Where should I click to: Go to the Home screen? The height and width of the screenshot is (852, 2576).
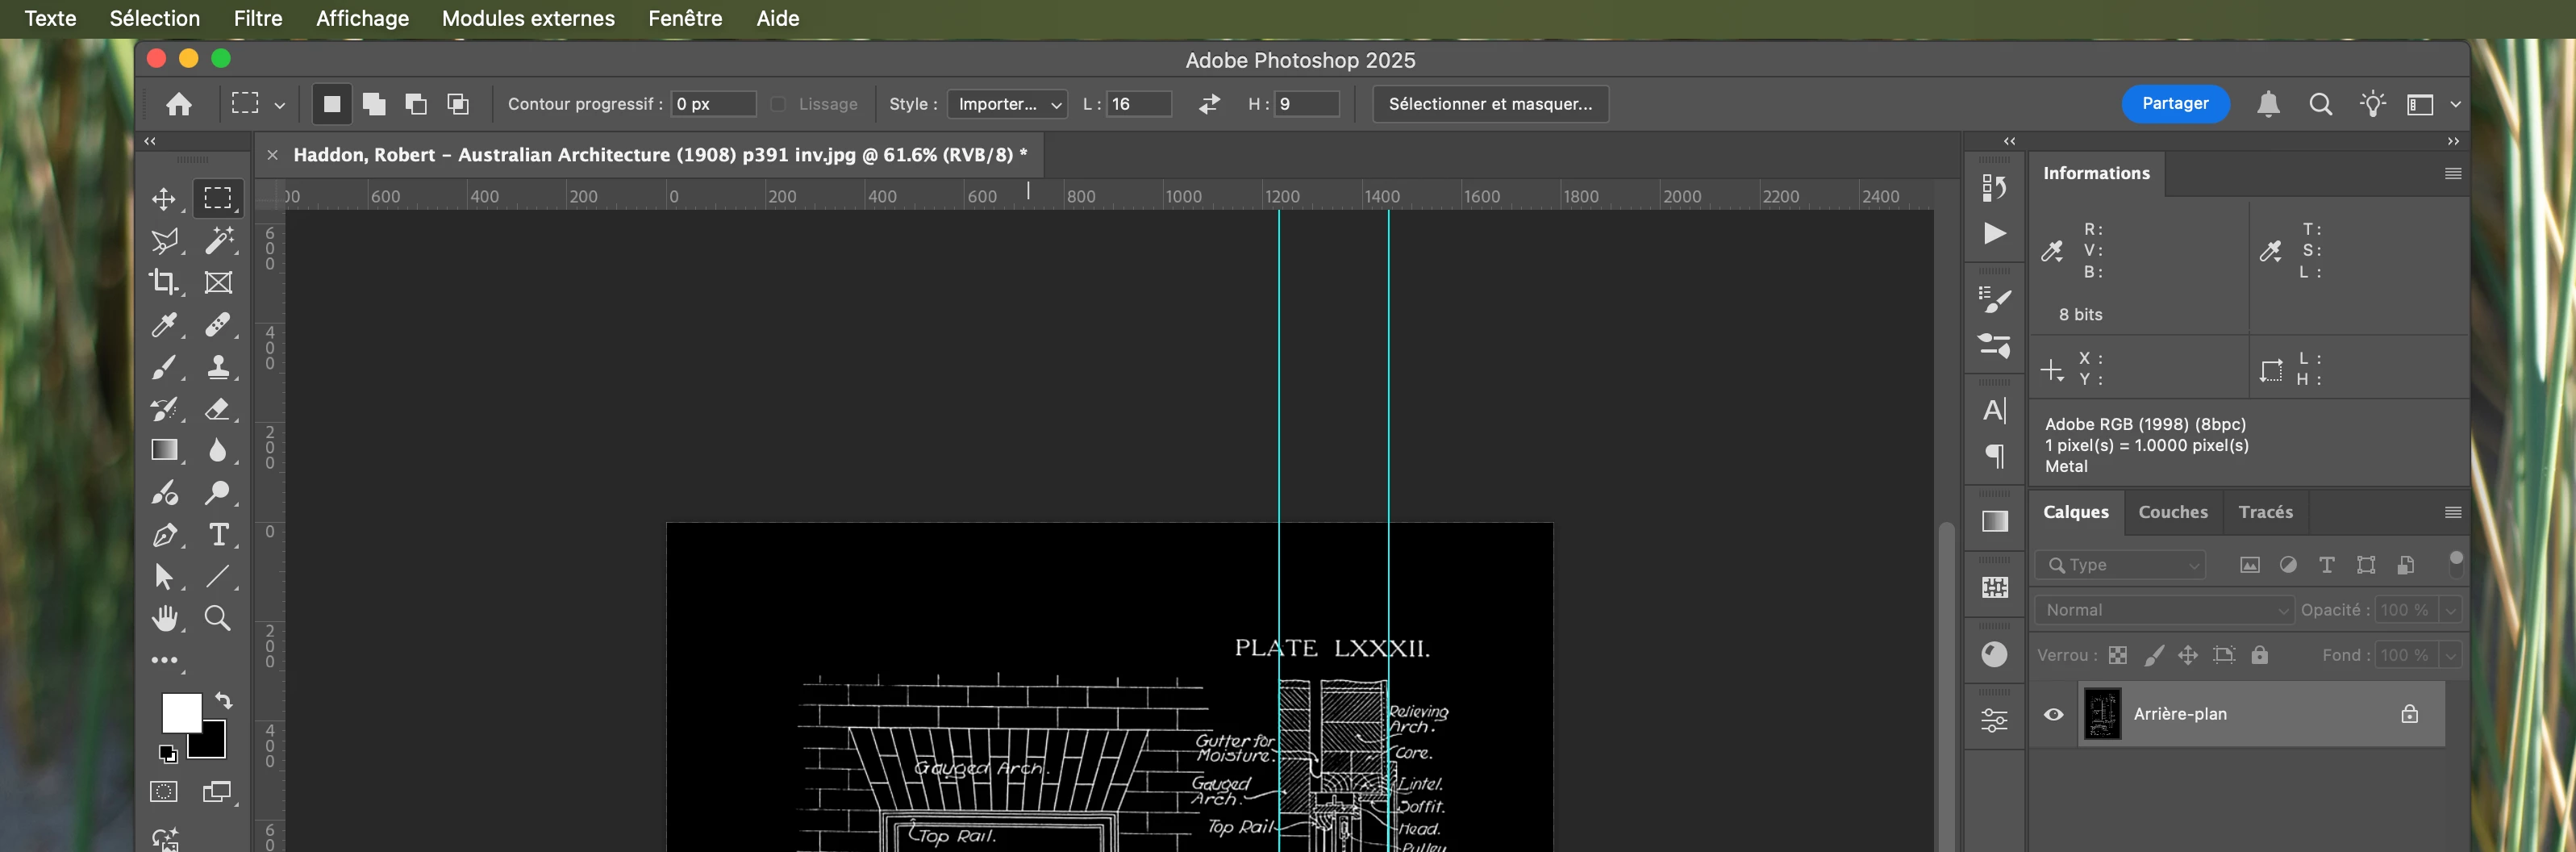coord(179,104)
